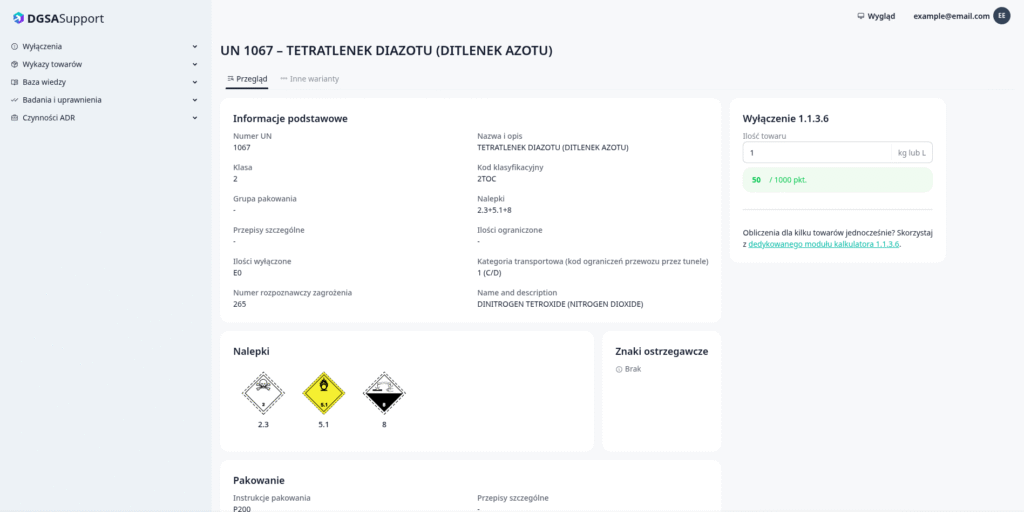
Task: Expand the Wykazy towarów chevron
Action: tap(195, 64)
